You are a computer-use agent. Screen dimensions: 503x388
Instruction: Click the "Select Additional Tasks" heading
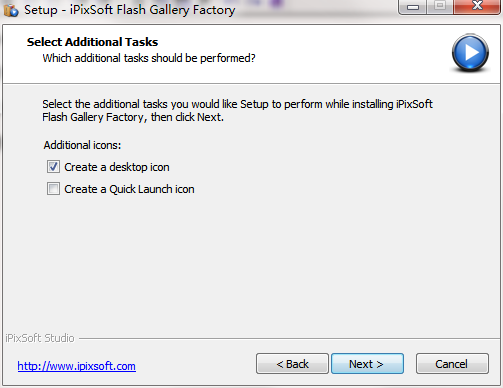click(92, 42)
